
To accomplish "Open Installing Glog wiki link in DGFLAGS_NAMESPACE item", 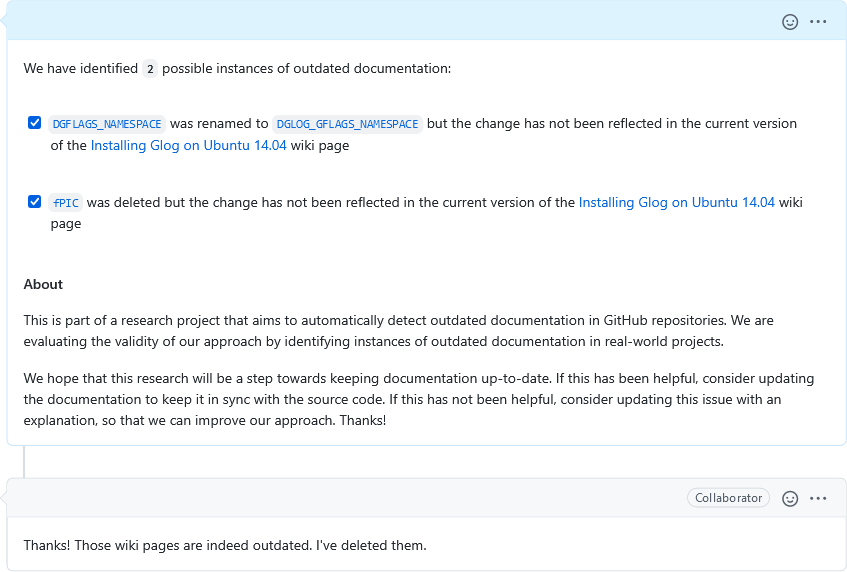I will (189, 145).
